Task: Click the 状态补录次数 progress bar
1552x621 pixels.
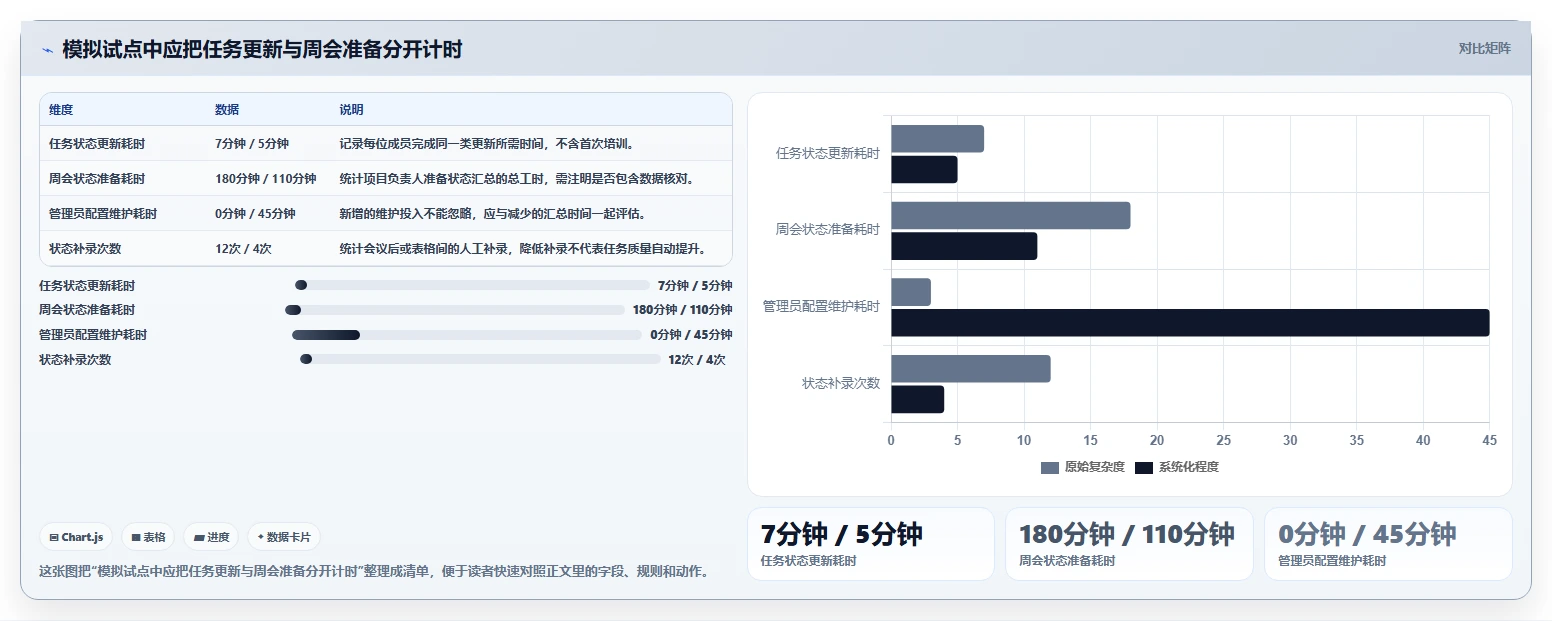Action: [x=480, y=359]
